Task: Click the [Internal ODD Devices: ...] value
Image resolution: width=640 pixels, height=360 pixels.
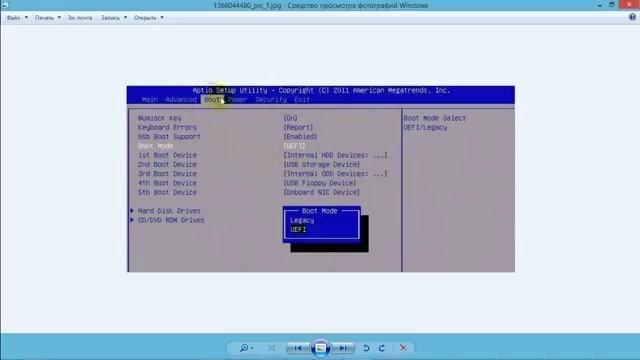Action: (x=336, y=174)
